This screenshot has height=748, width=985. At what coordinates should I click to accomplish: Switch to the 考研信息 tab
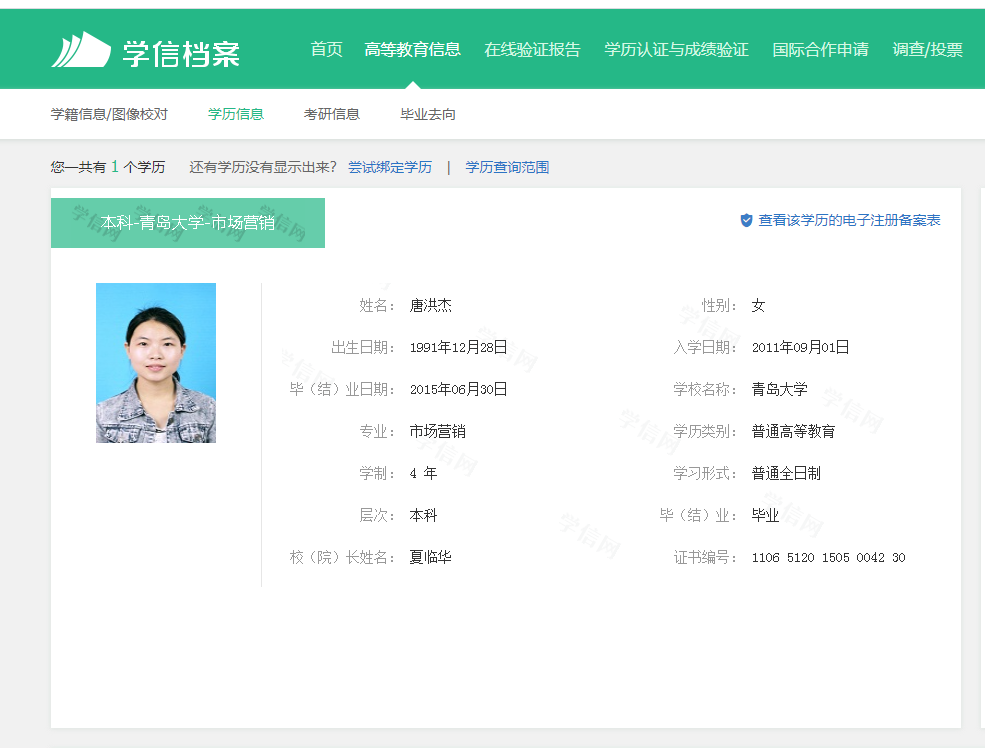click(x=332, y=114)
